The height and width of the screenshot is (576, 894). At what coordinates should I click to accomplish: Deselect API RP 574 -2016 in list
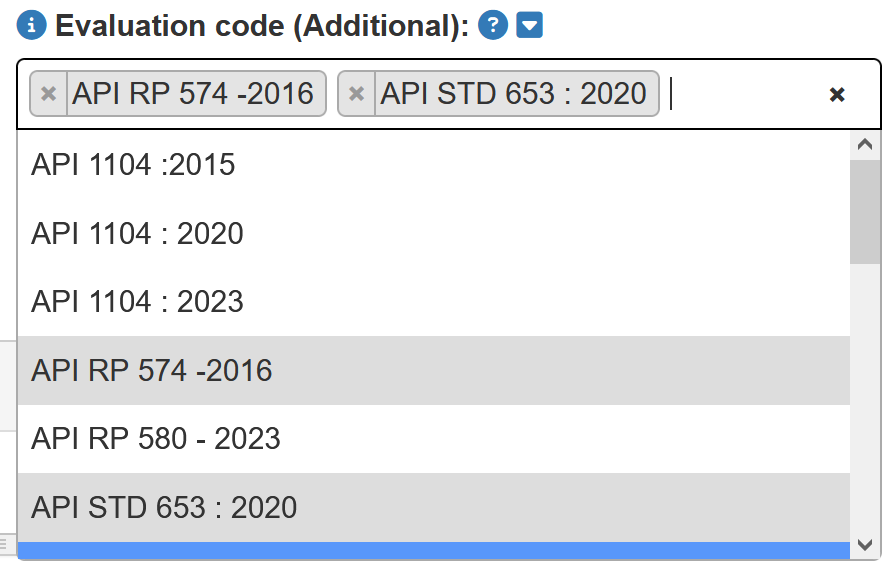152,371
